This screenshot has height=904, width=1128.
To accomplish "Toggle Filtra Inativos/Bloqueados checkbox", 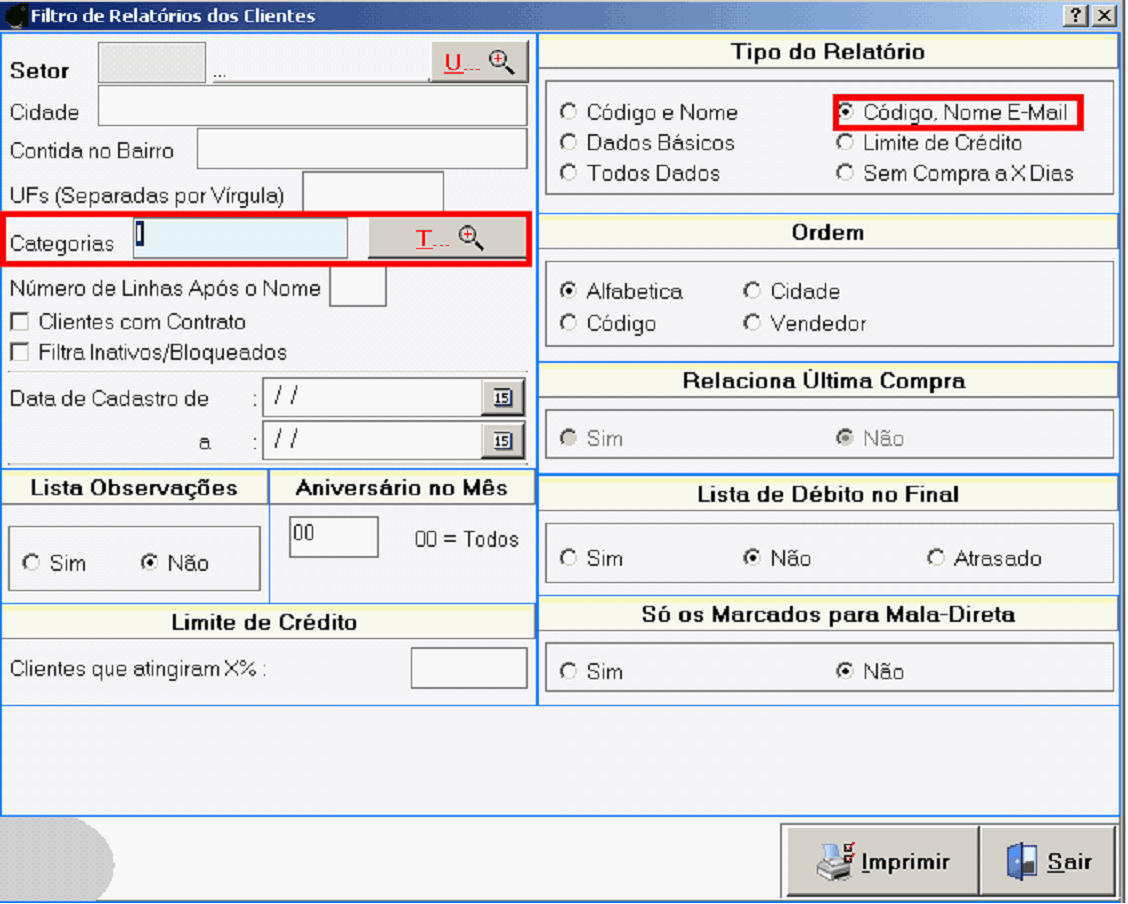I will point(18,353).
